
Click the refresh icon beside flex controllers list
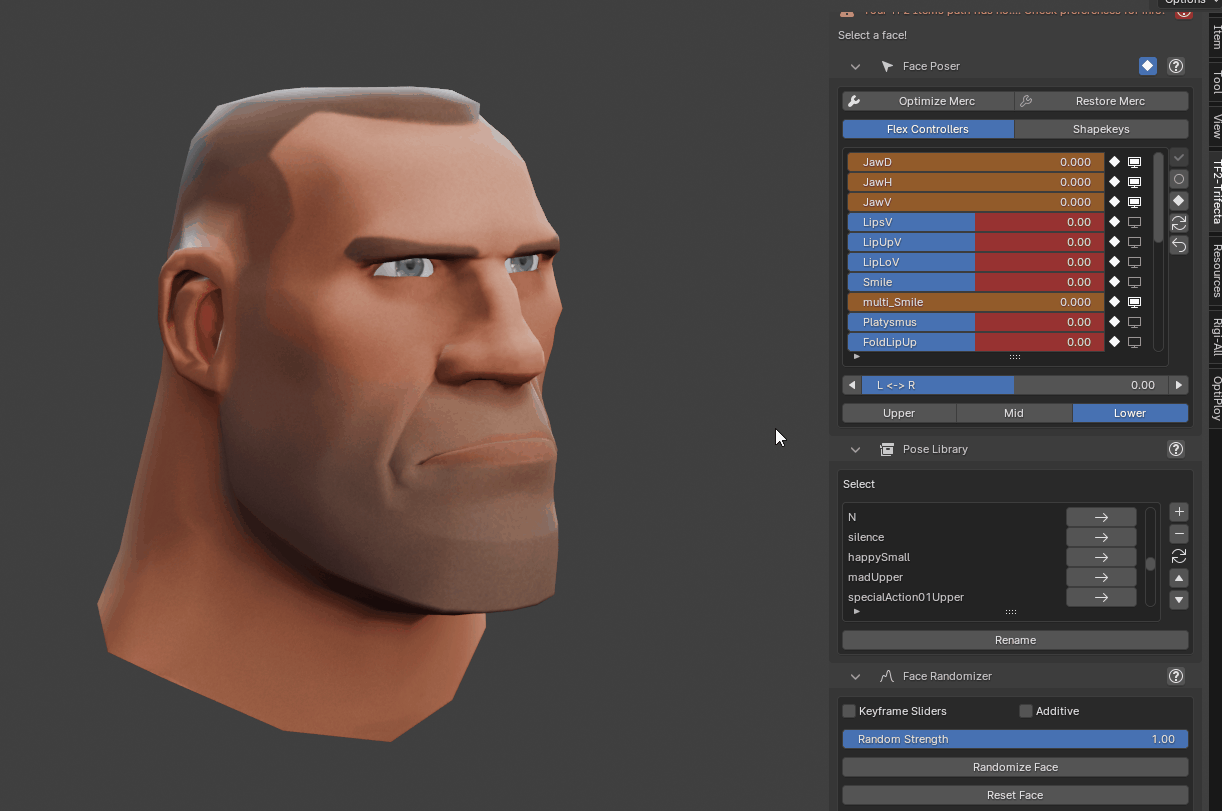pos(1179,223)
